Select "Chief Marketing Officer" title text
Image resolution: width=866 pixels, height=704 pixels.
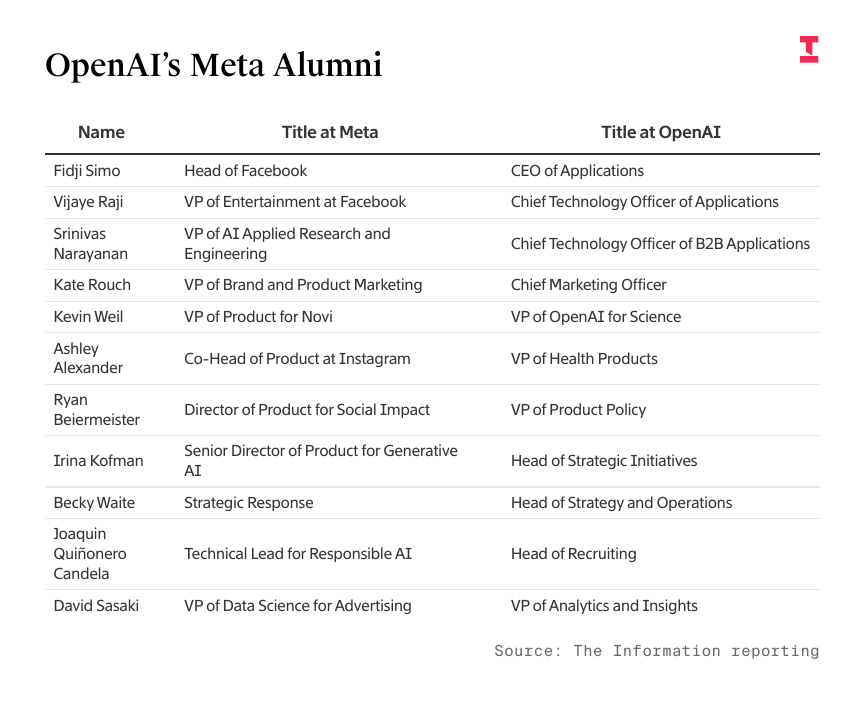coord(588,285)
